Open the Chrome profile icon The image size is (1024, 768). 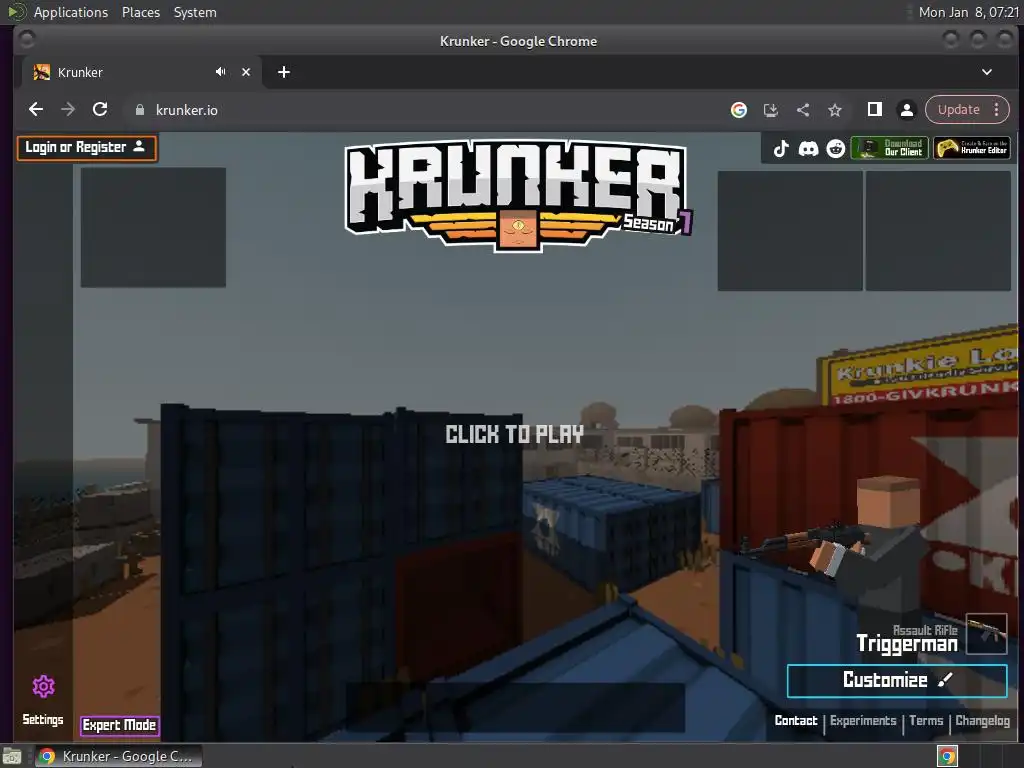pyautogui.click(x=906, y=110)
